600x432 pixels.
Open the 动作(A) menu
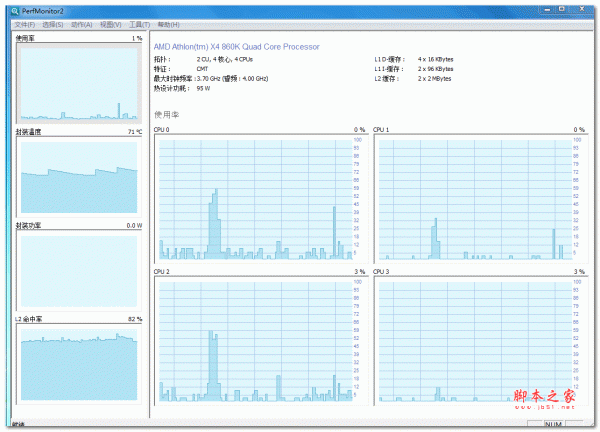pyautogui.click(x=82, y=25)
